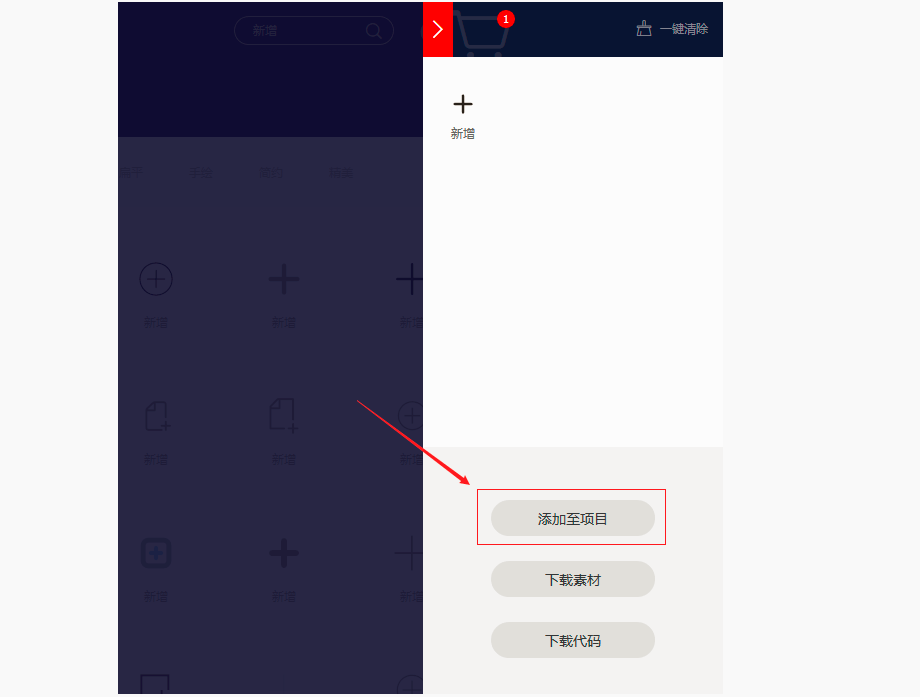920x697 pixels.
Task: Switch to the 简约 tab
Action: [x=271, y=173]
